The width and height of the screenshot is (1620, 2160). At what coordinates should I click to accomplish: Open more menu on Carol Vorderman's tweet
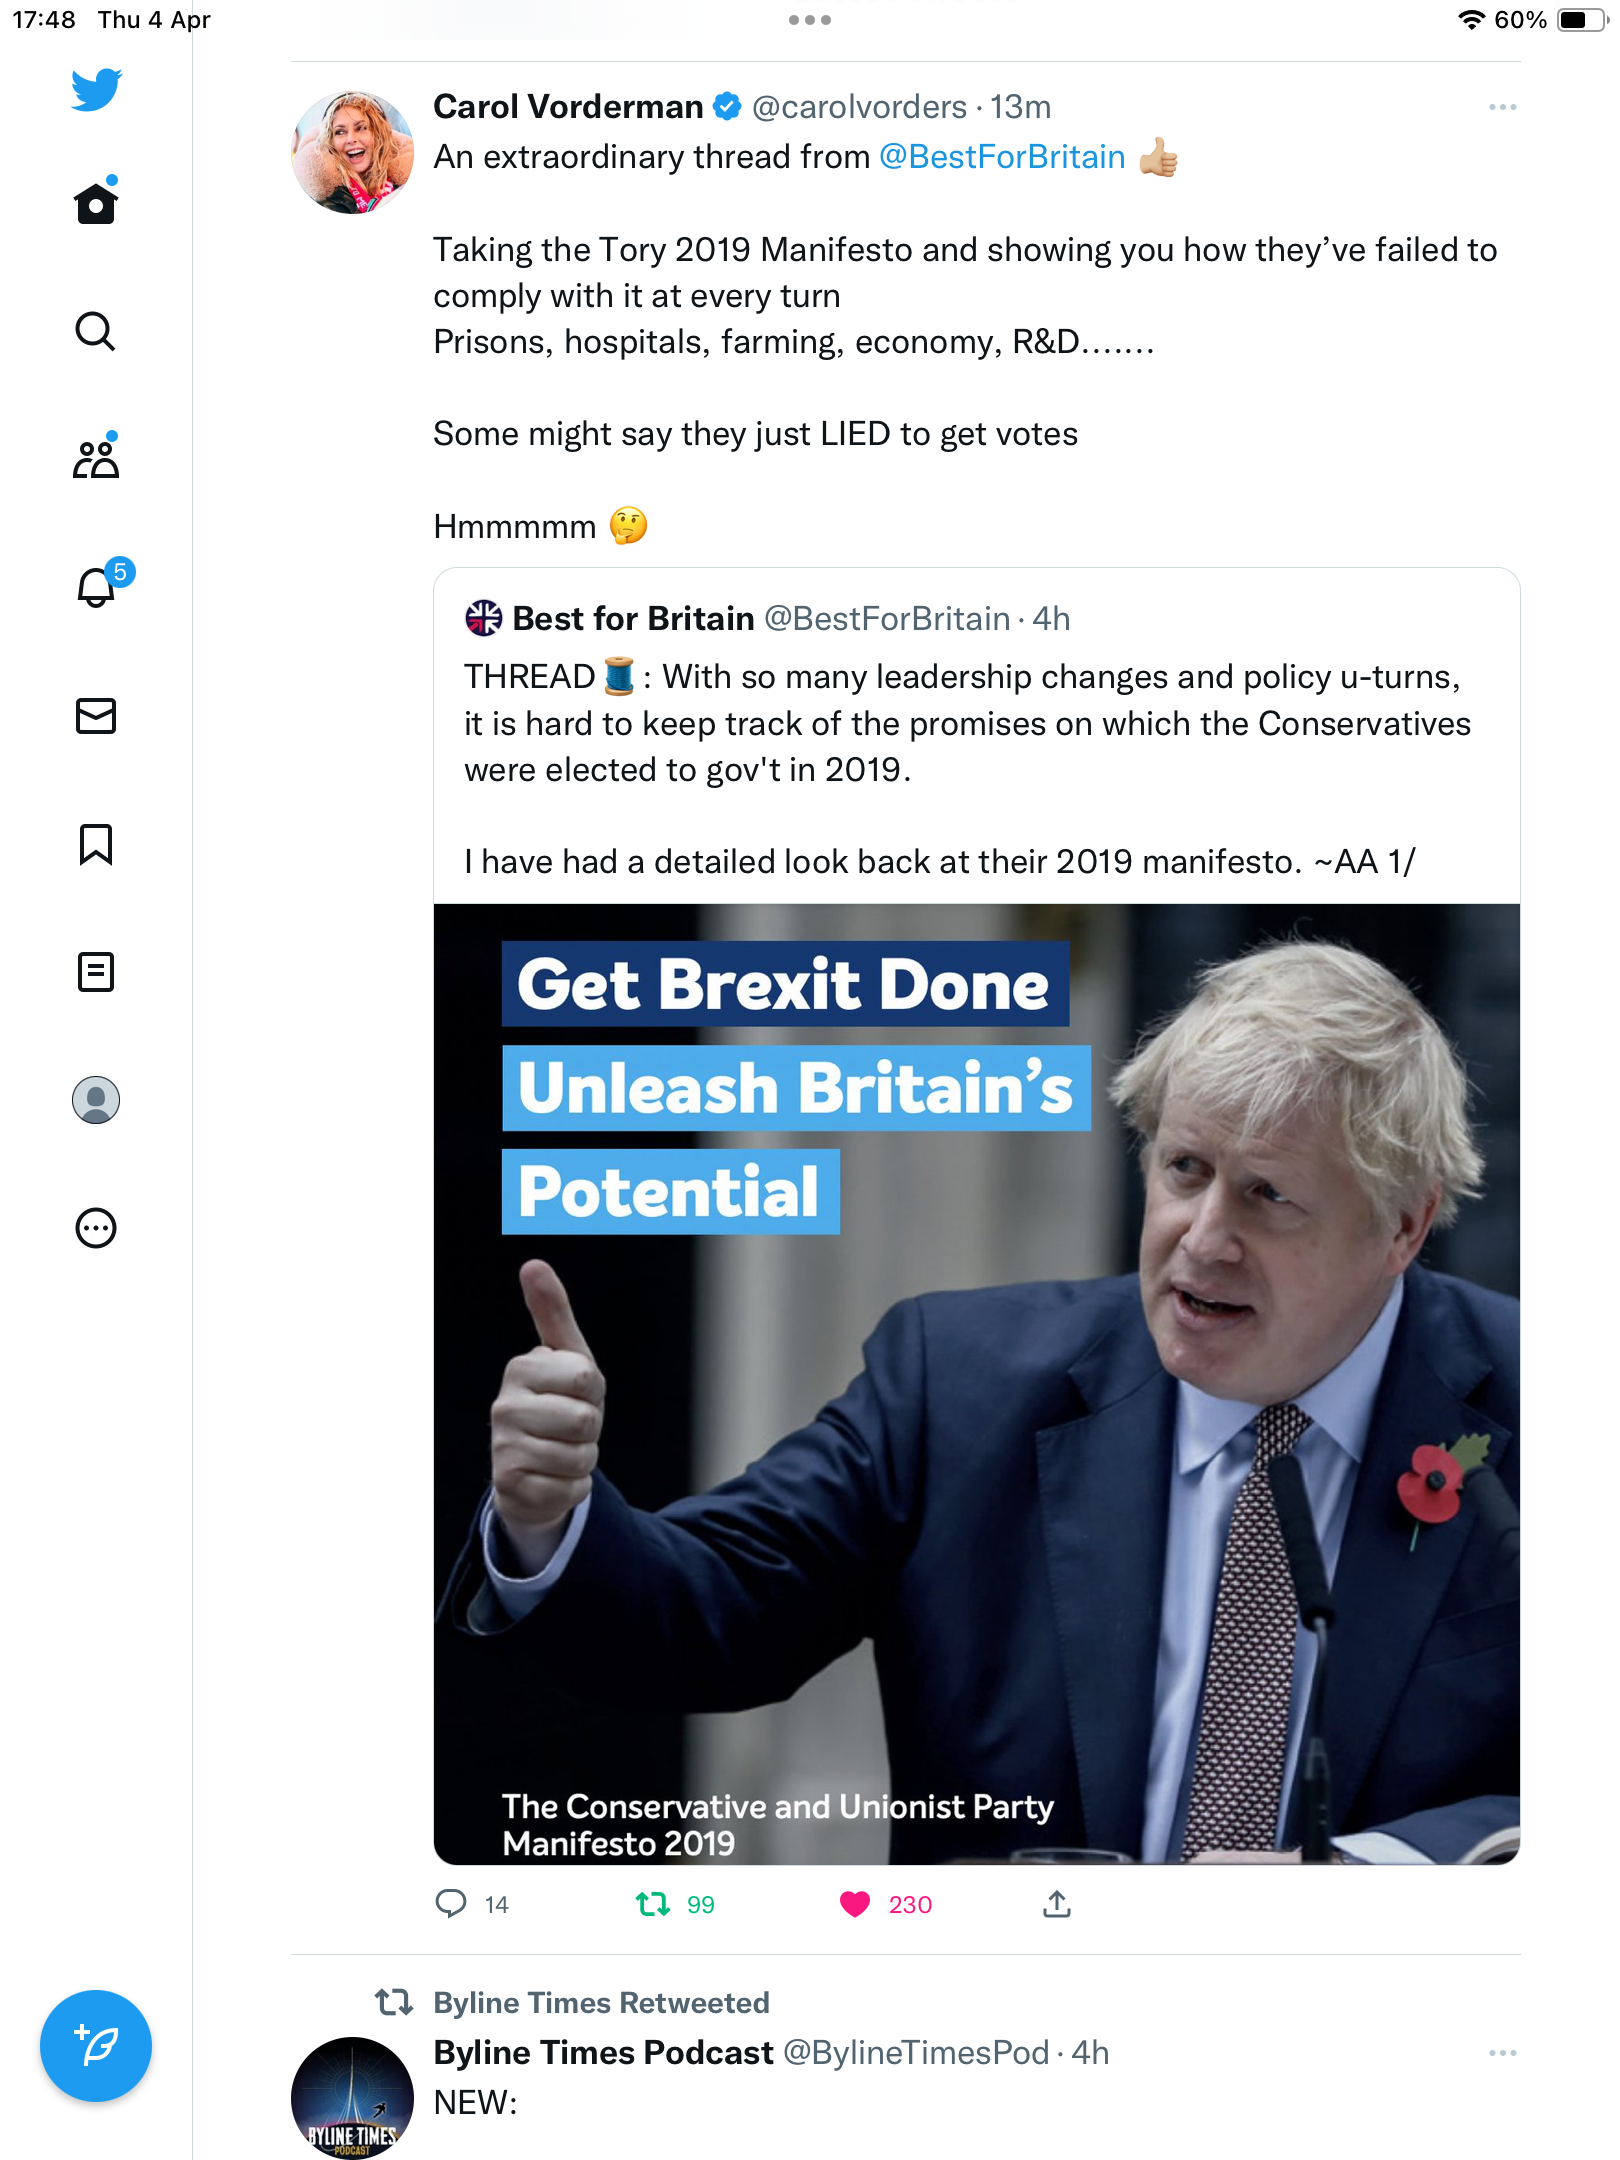coord(1502,107)
